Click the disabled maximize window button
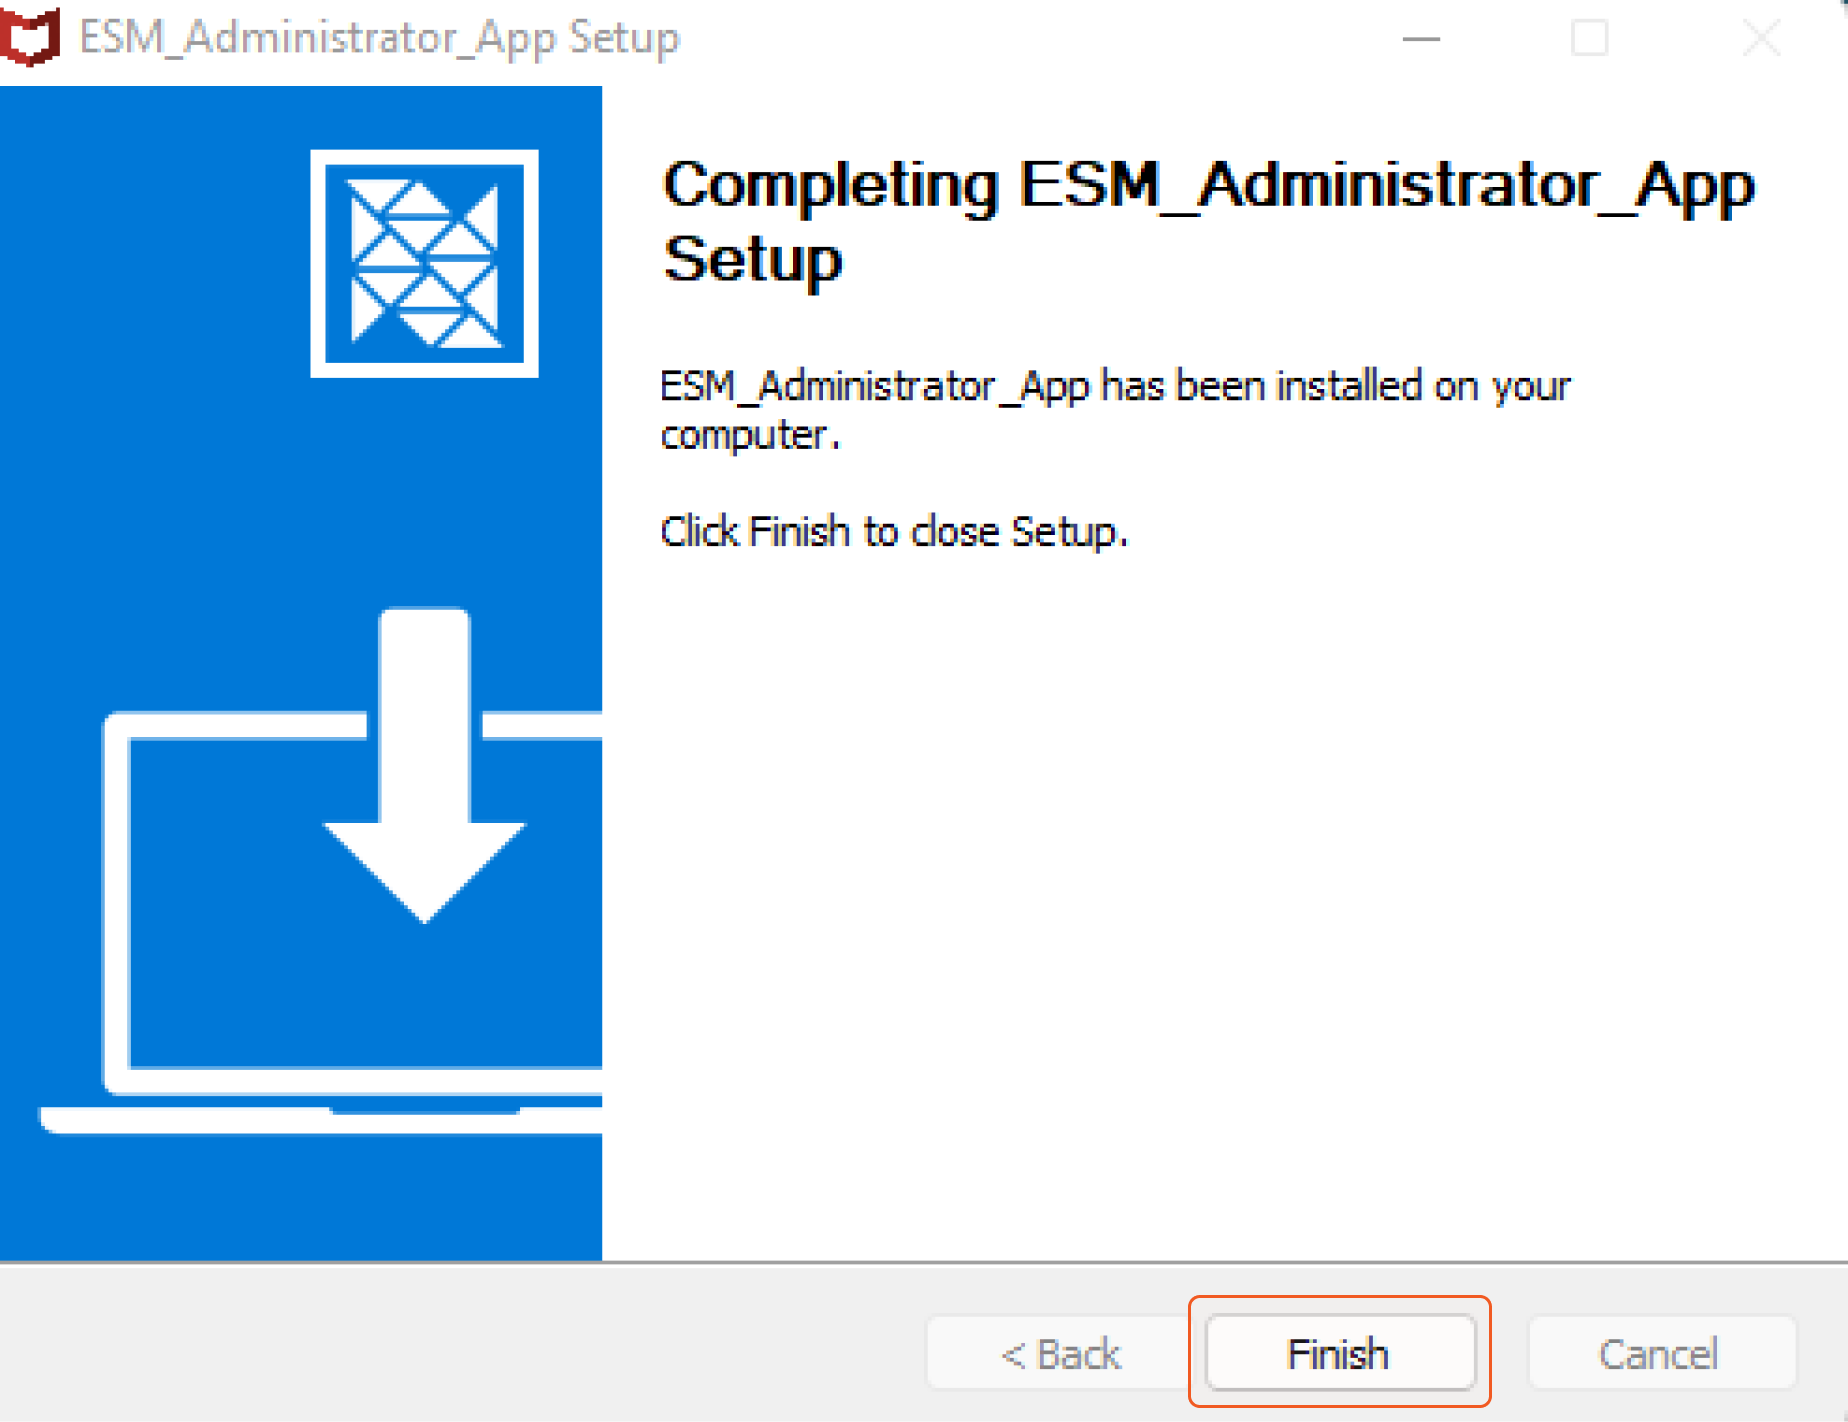 pos(1589,39)
